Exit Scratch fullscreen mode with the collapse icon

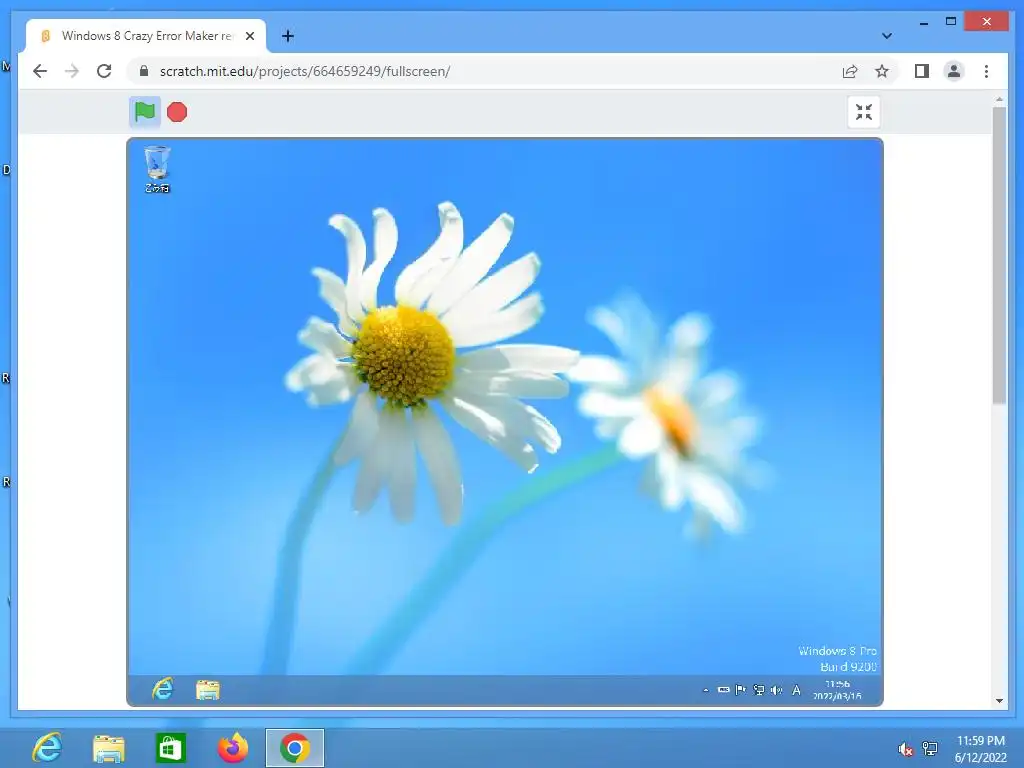(864, 112)
